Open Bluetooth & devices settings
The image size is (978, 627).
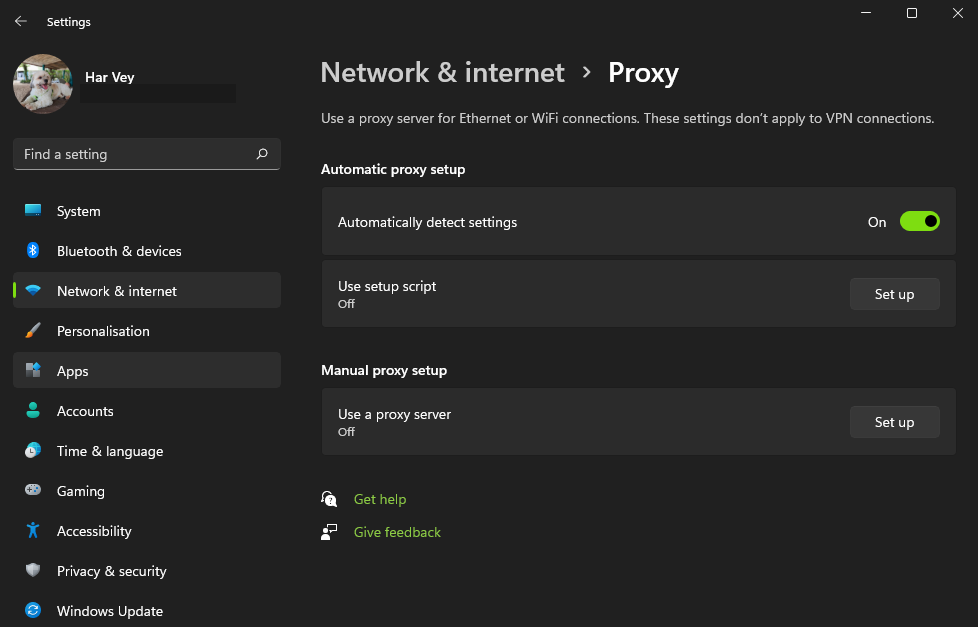(x=147, y=251)
